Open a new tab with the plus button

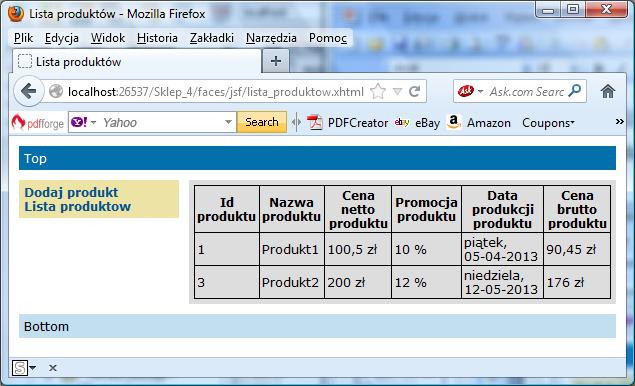[276, 62]
